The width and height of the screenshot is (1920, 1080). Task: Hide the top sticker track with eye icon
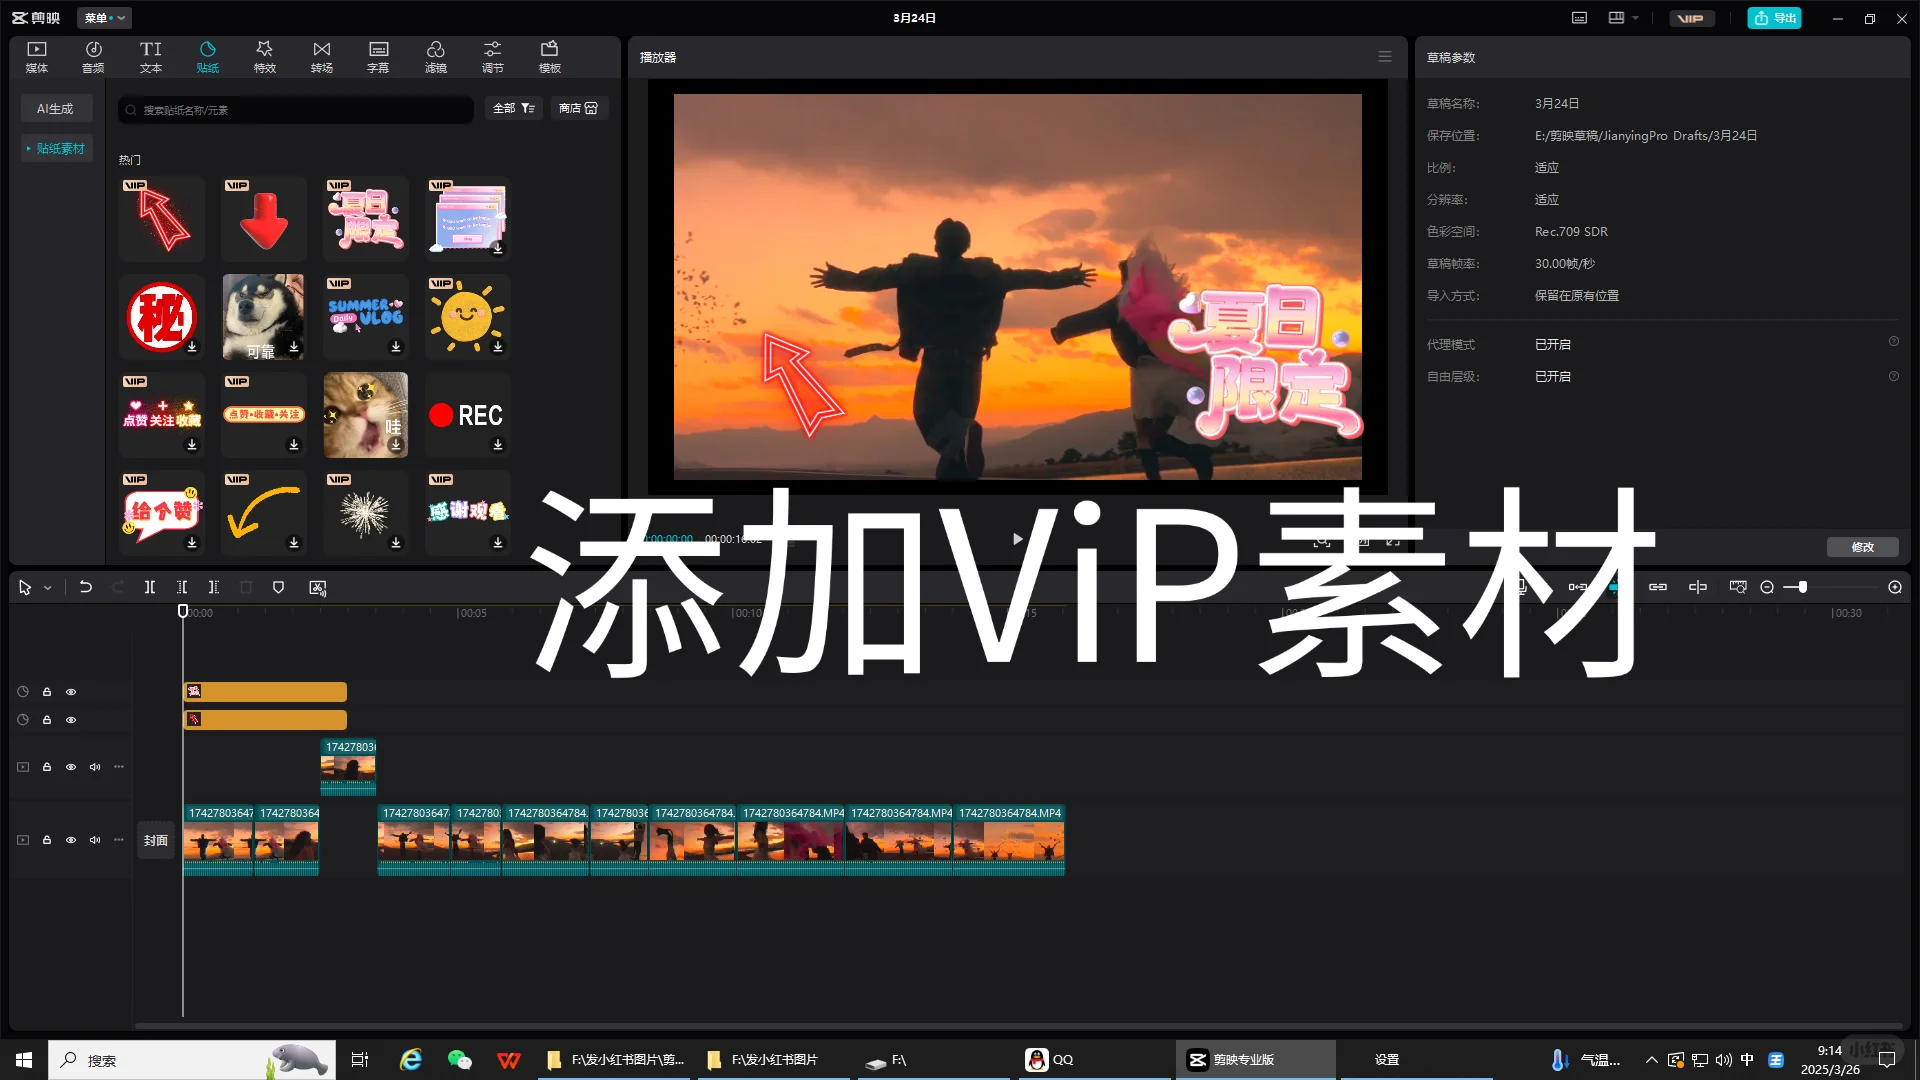point(71,692)
